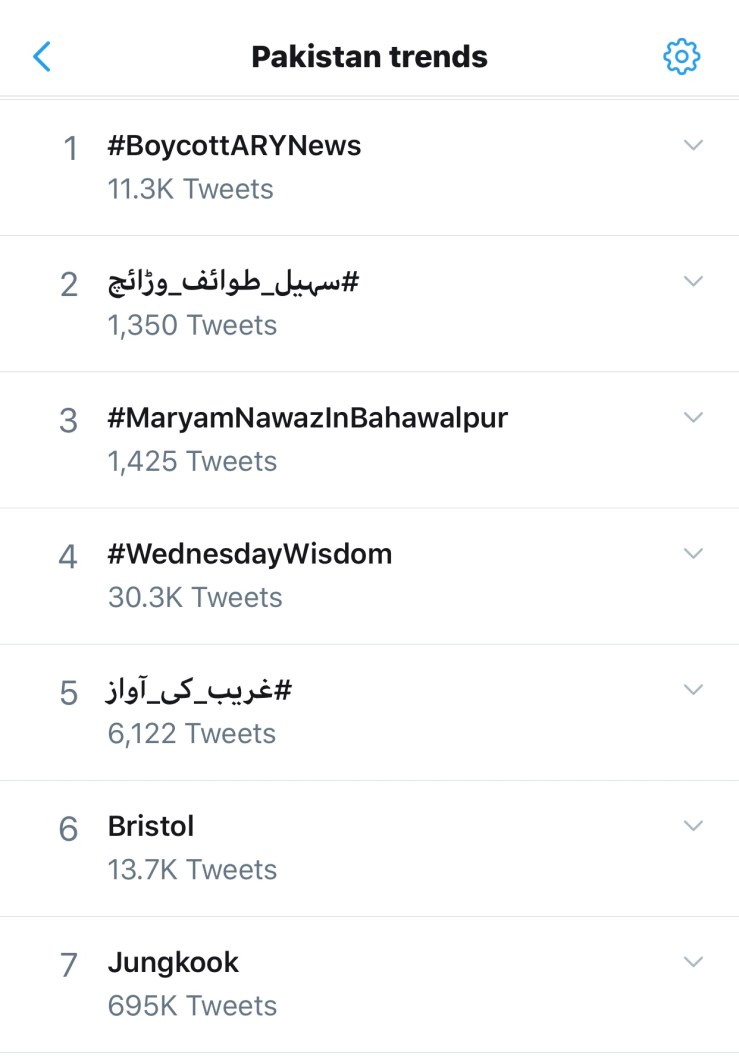739x1057 pixels.
Task: Show options chevron for #WednesdayWisdom
Action: (x=693, y=553)
